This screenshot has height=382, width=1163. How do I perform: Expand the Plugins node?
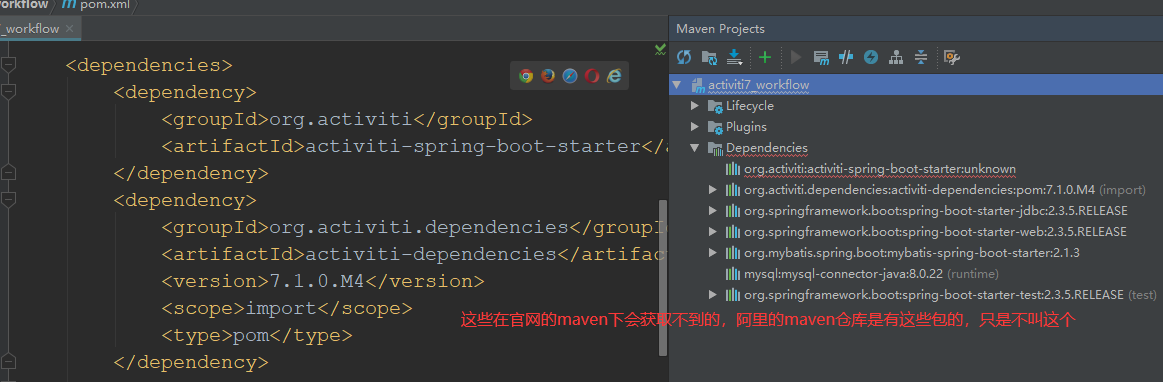click(695, 127)
